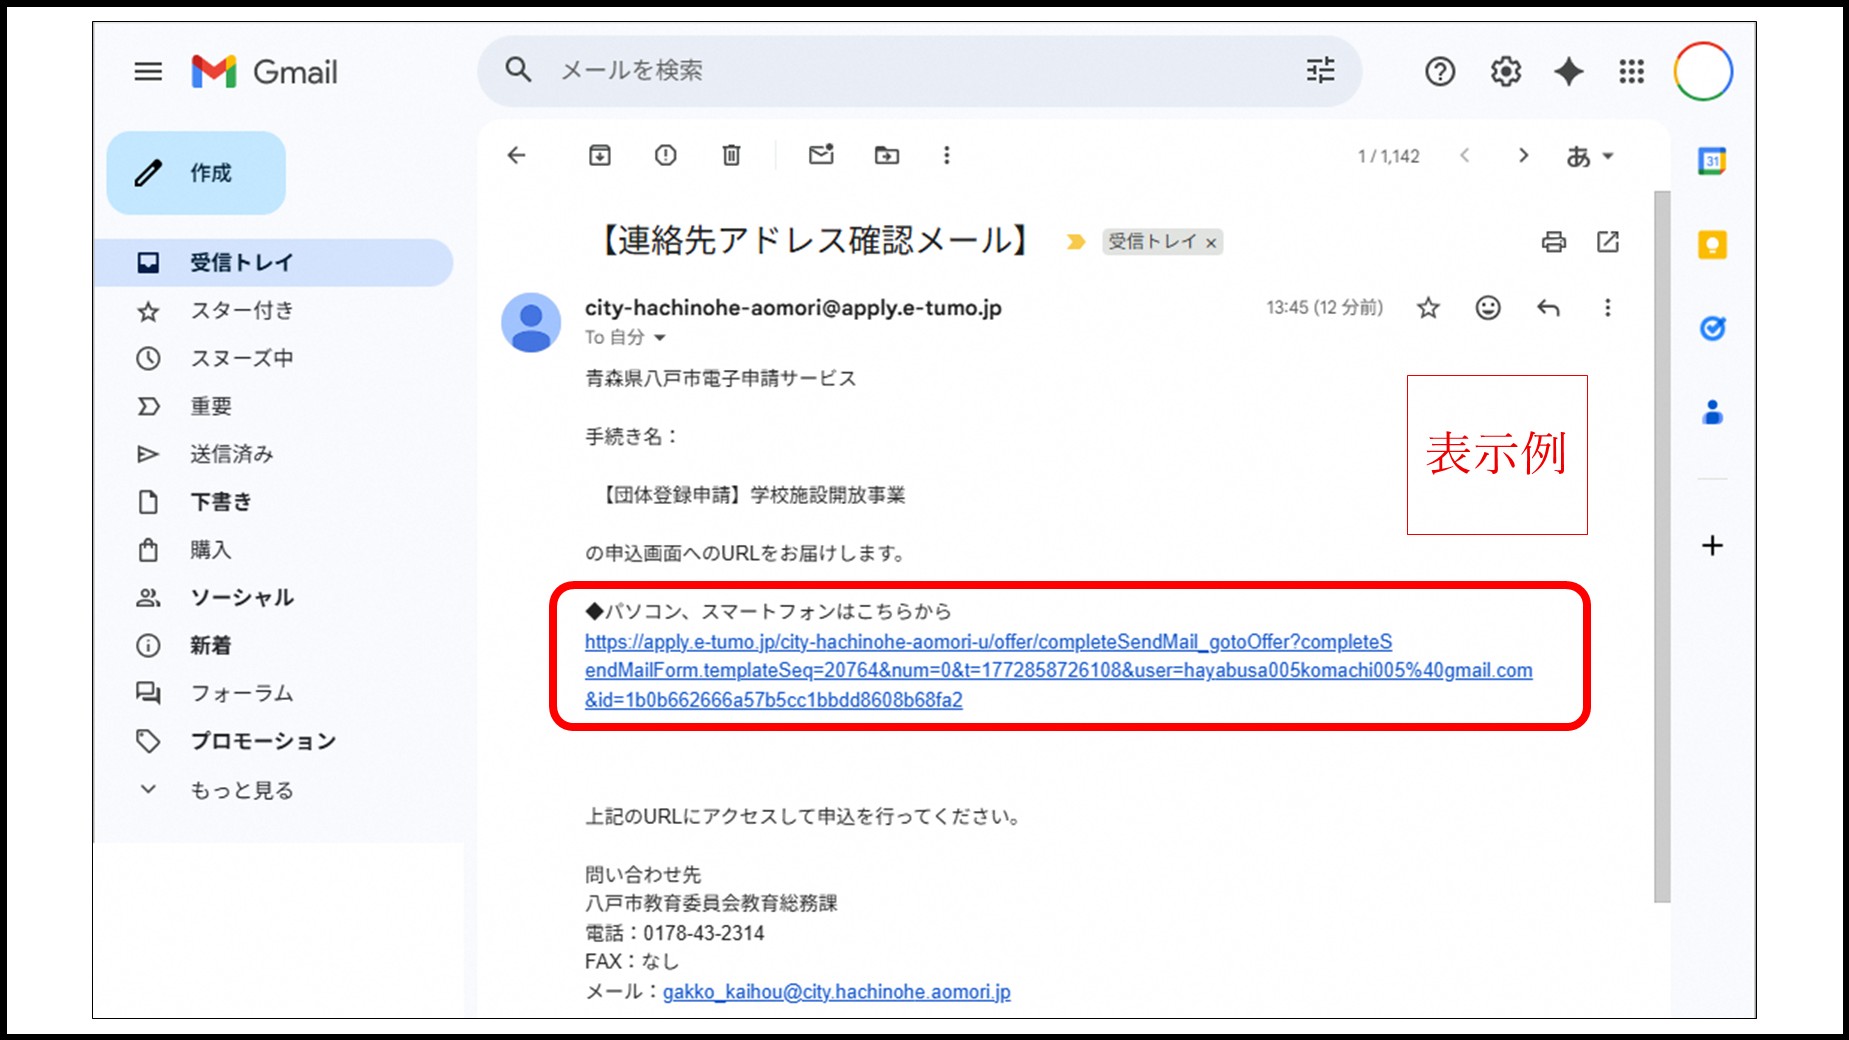Open the プロモーション category
The height and width of the screenshot is (1040, 1849).
262,741
